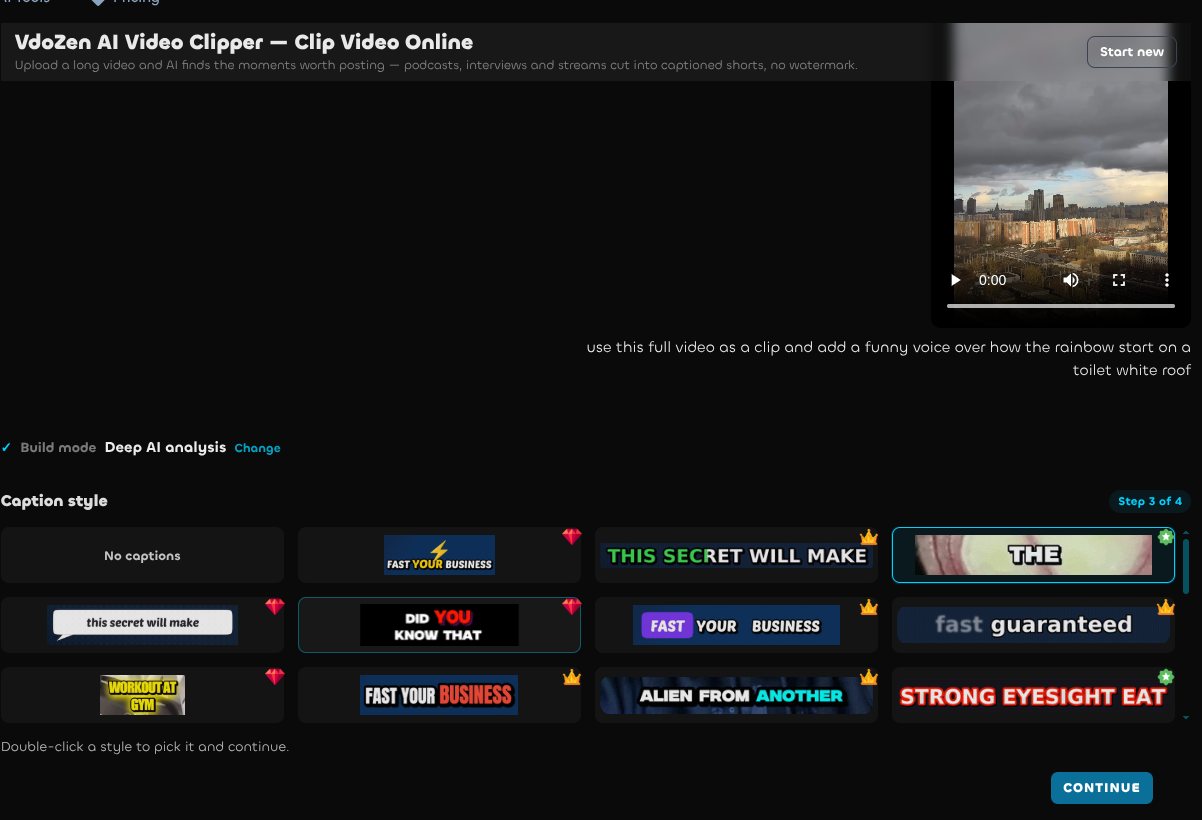Click the CONTINUE button
Screen dimensions: 1202x820
(x=1101, y=788)
